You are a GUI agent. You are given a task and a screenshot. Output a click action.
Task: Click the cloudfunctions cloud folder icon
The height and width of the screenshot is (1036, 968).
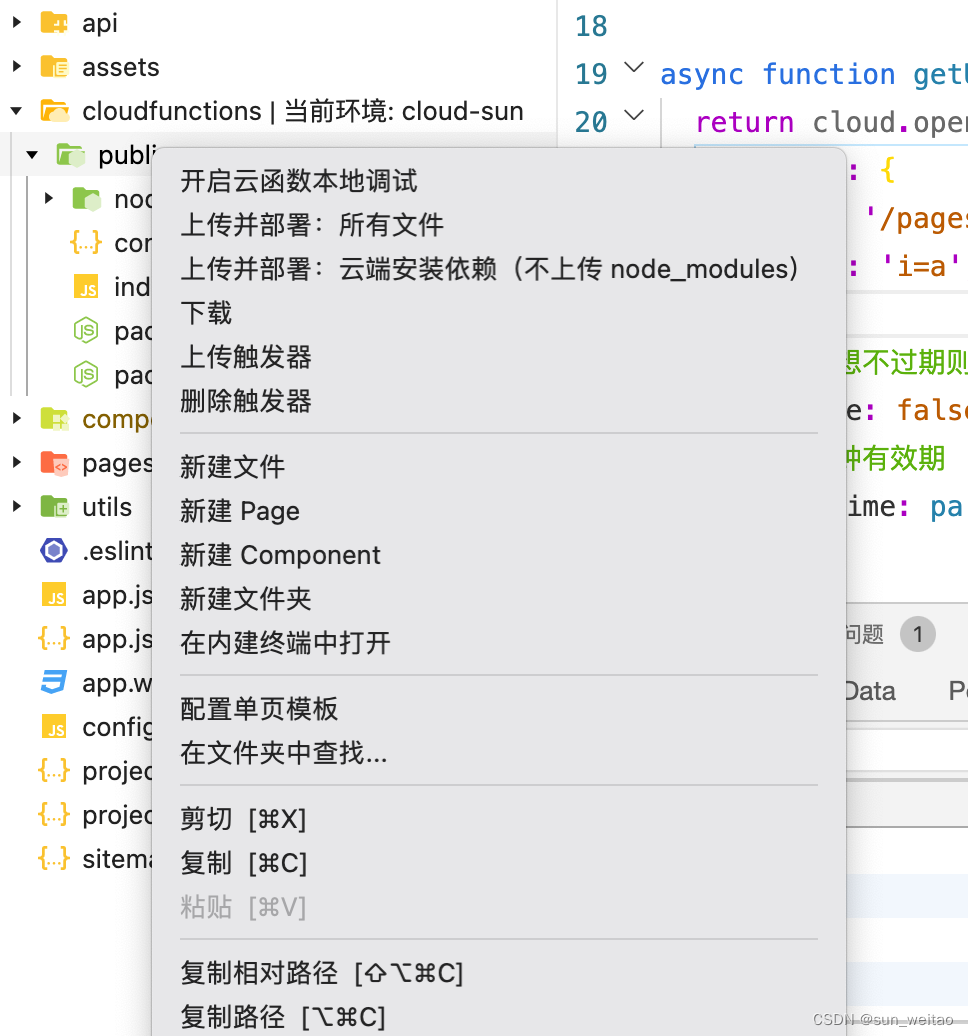tap(54, 111)
